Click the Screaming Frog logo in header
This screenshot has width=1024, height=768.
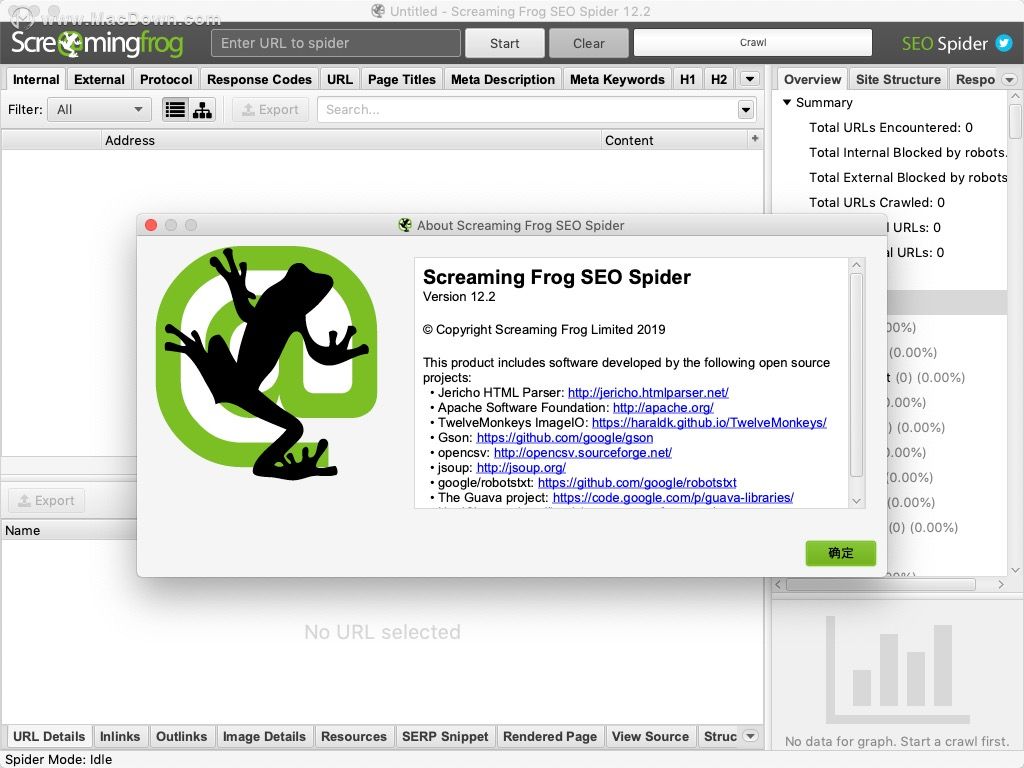point(97,43)
